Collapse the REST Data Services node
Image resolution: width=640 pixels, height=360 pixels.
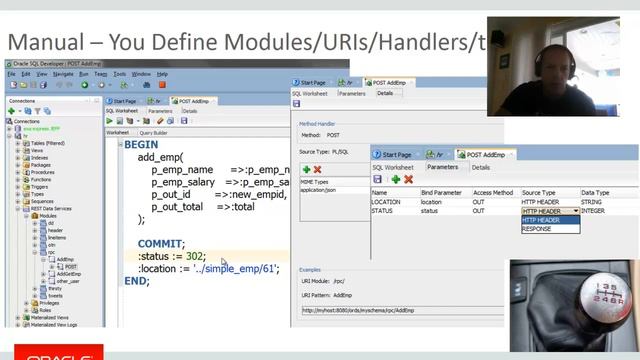coord(18,209)
